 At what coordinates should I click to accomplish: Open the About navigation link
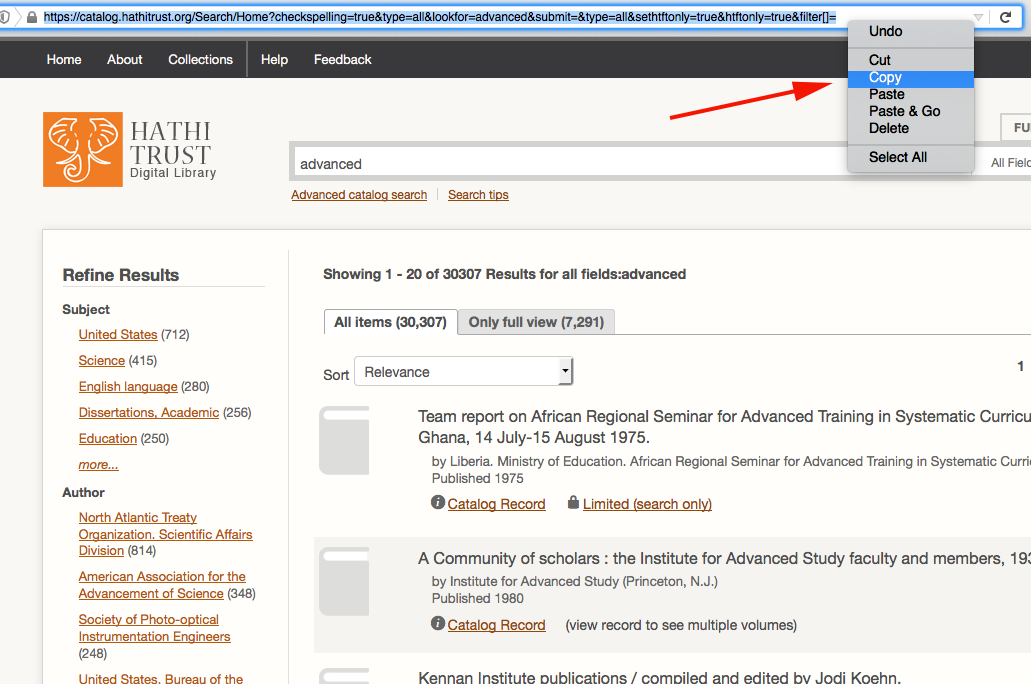pyautogui.click(x=124, y=59)
